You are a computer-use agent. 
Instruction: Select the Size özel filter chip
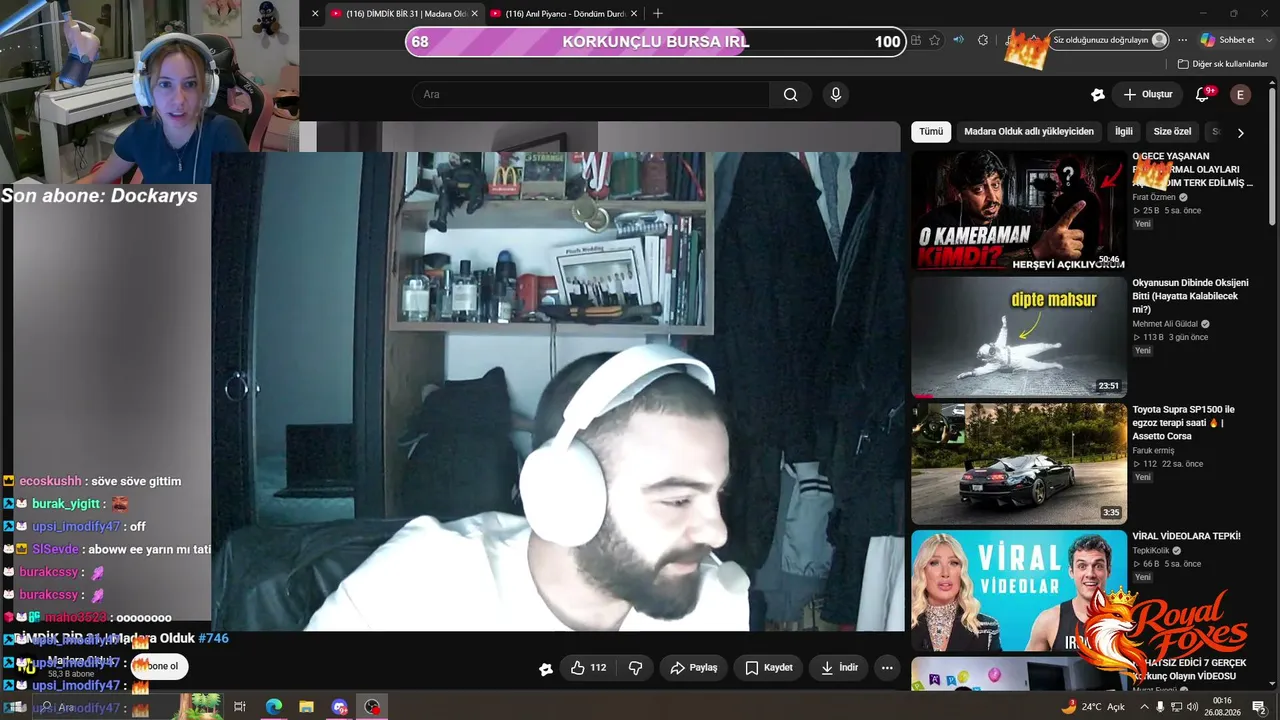coord(1172,132)
